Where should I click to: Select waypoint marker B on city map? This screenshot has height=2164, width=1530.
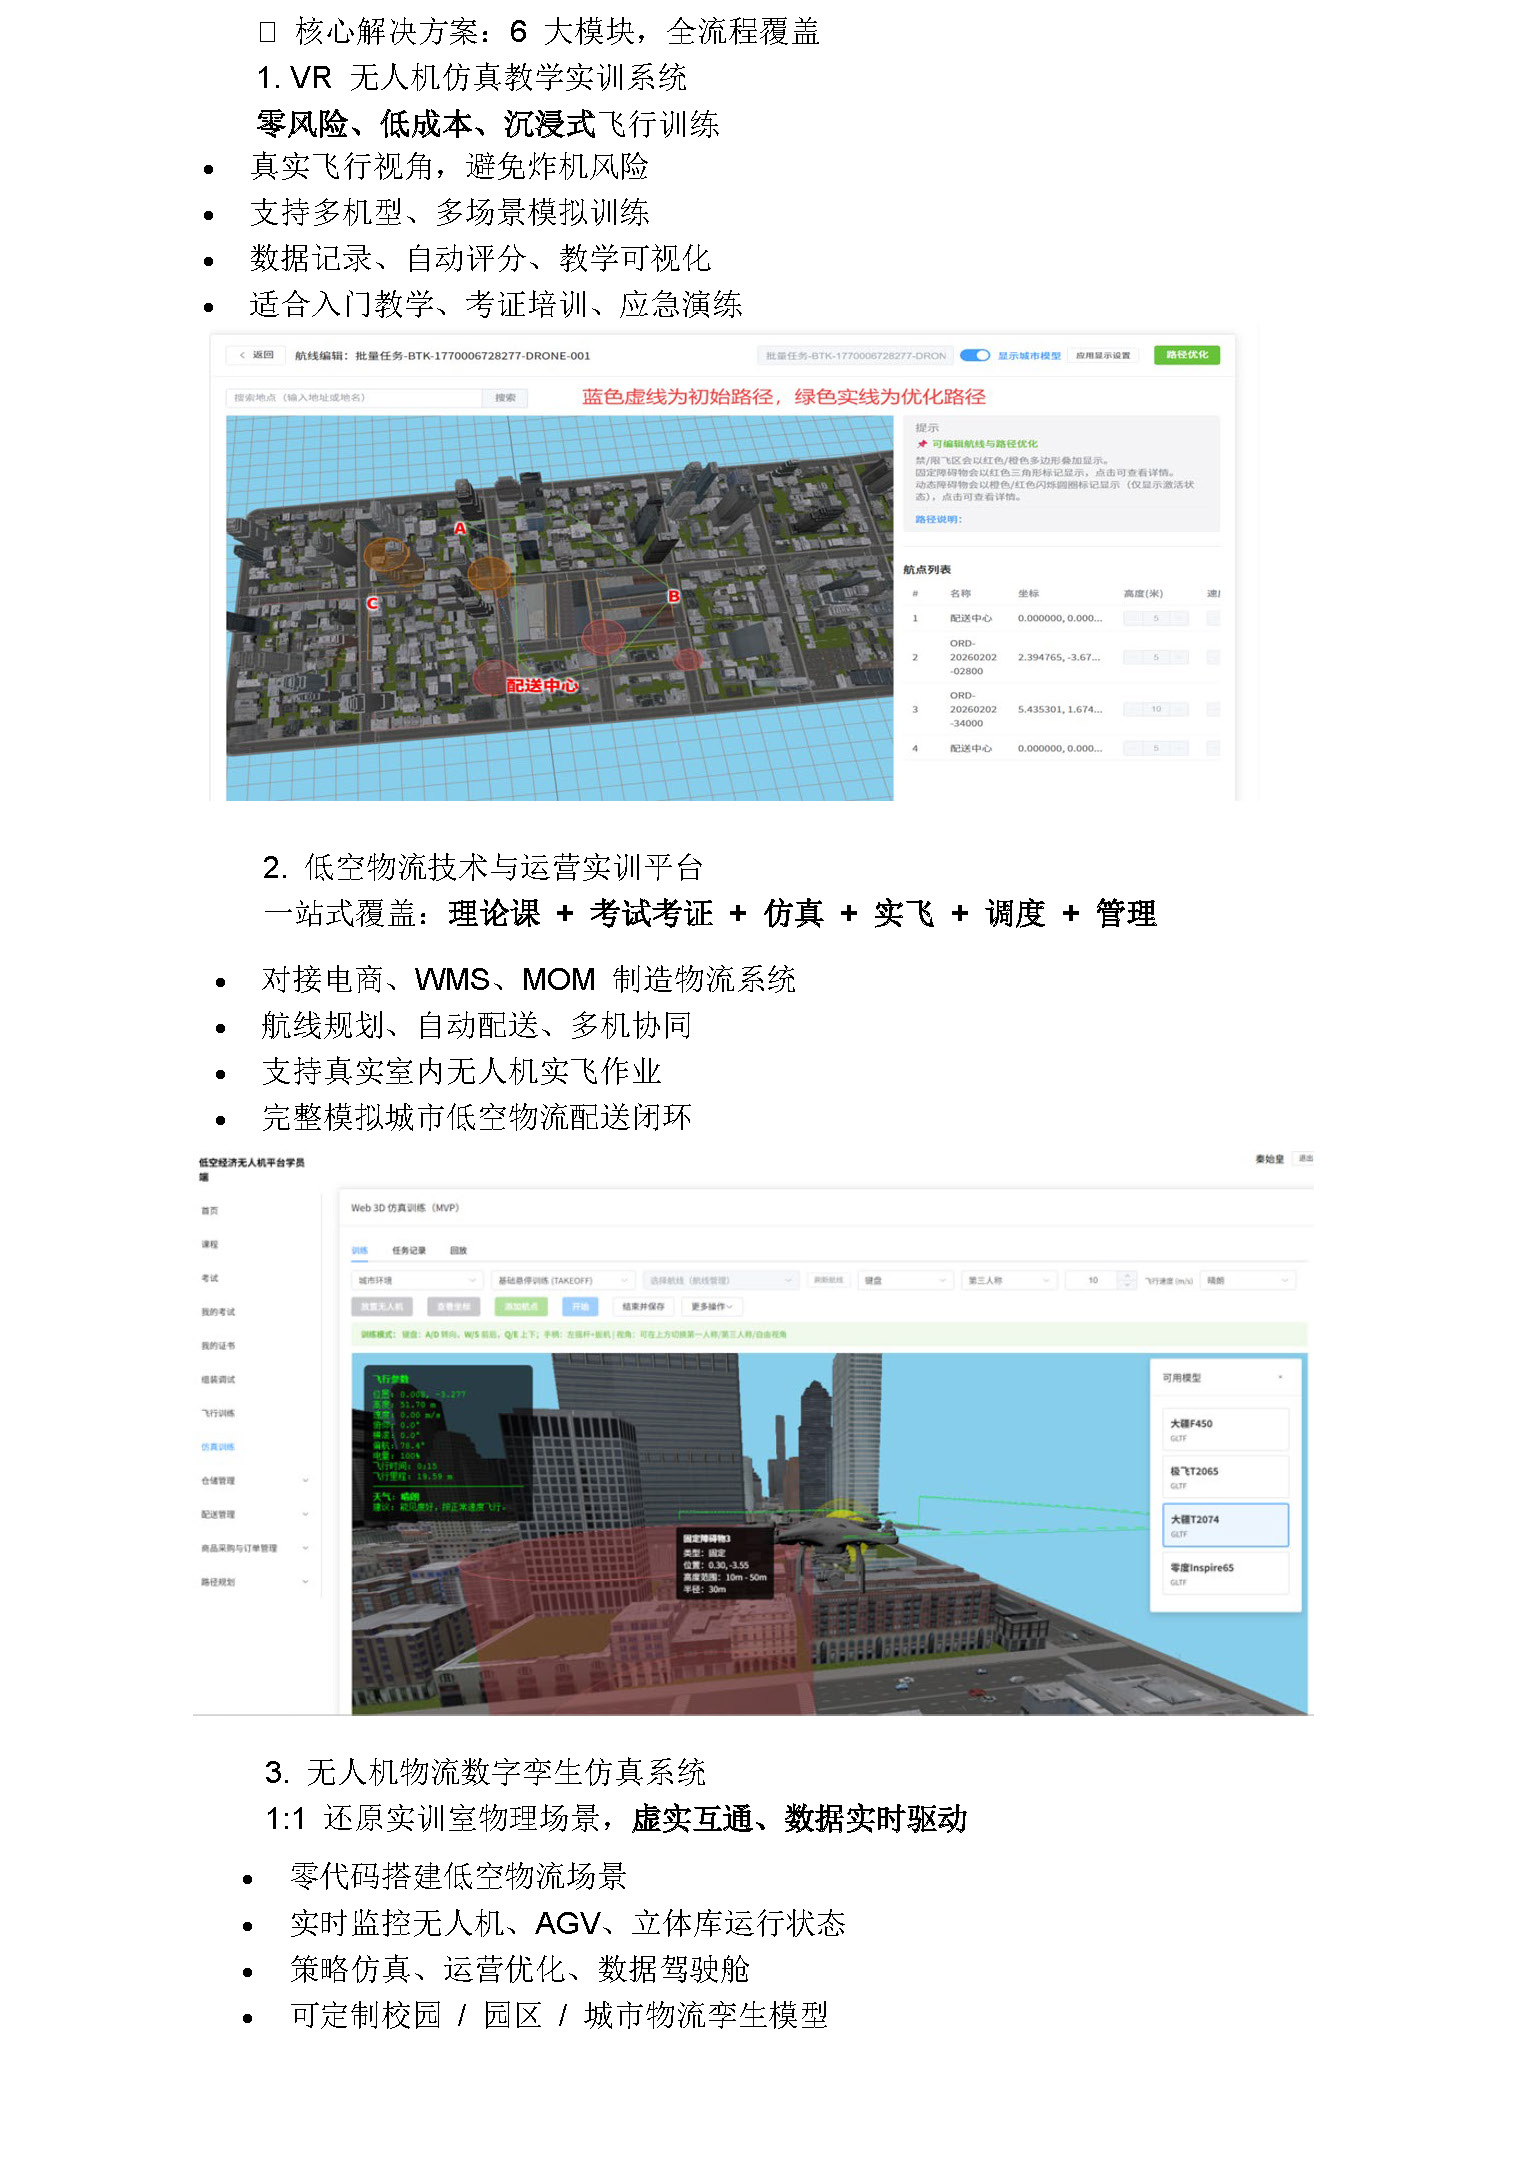(x=673, y=596)
